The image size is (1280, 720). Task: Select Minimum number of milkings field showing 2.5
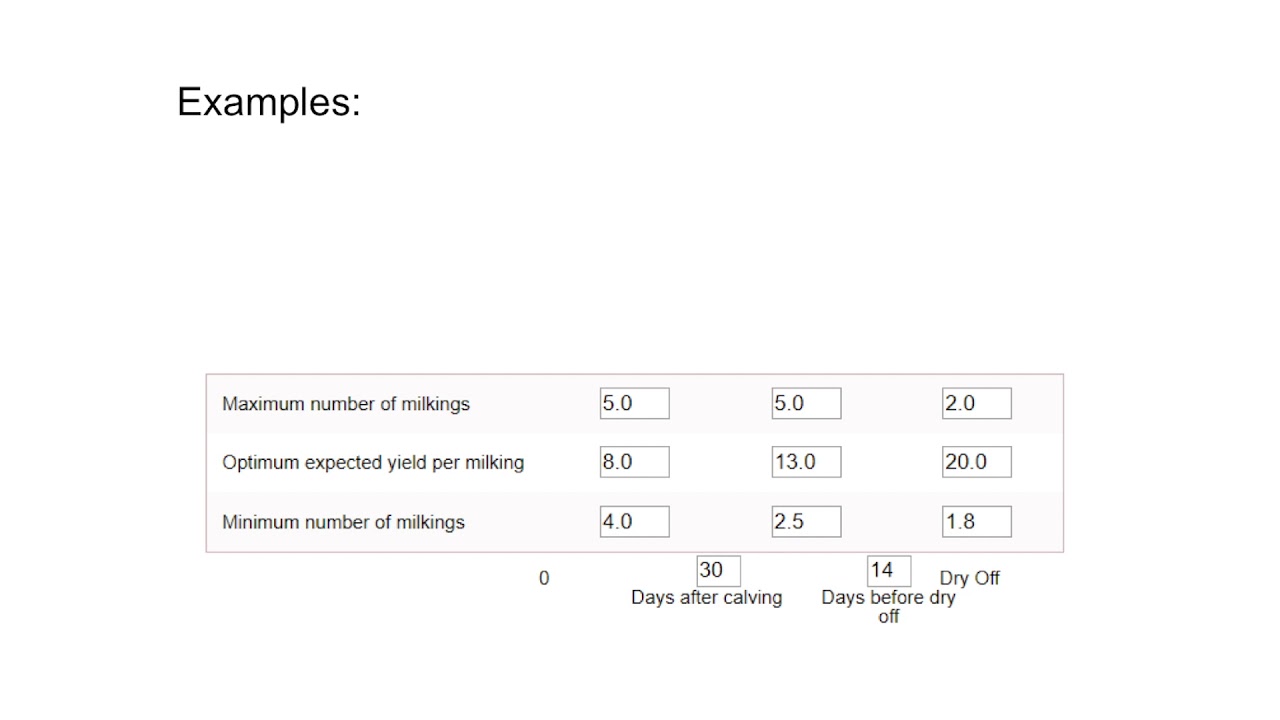point(806,521)
